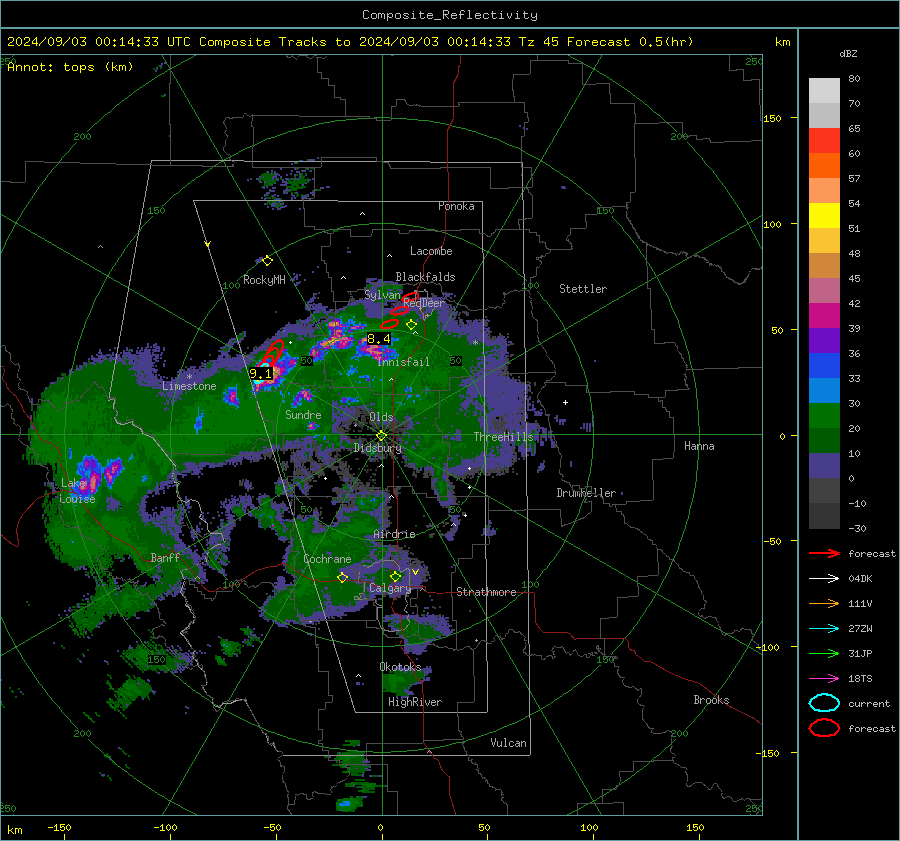Image resolution: width=900 pixels, height=841 pixels.
Task: Click the purple swatch between 39 and 36
Action: pos(824,340)
